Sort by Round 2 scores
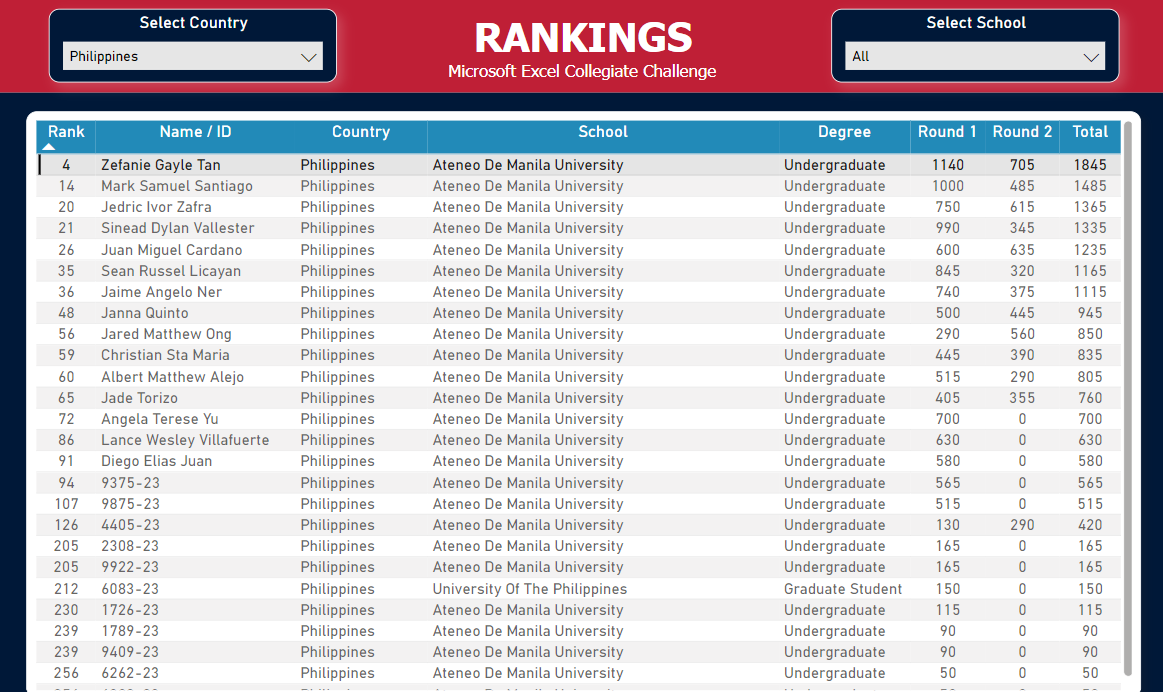The height and width of the screenshot is (692, 1163). (x=1021, y=132)
